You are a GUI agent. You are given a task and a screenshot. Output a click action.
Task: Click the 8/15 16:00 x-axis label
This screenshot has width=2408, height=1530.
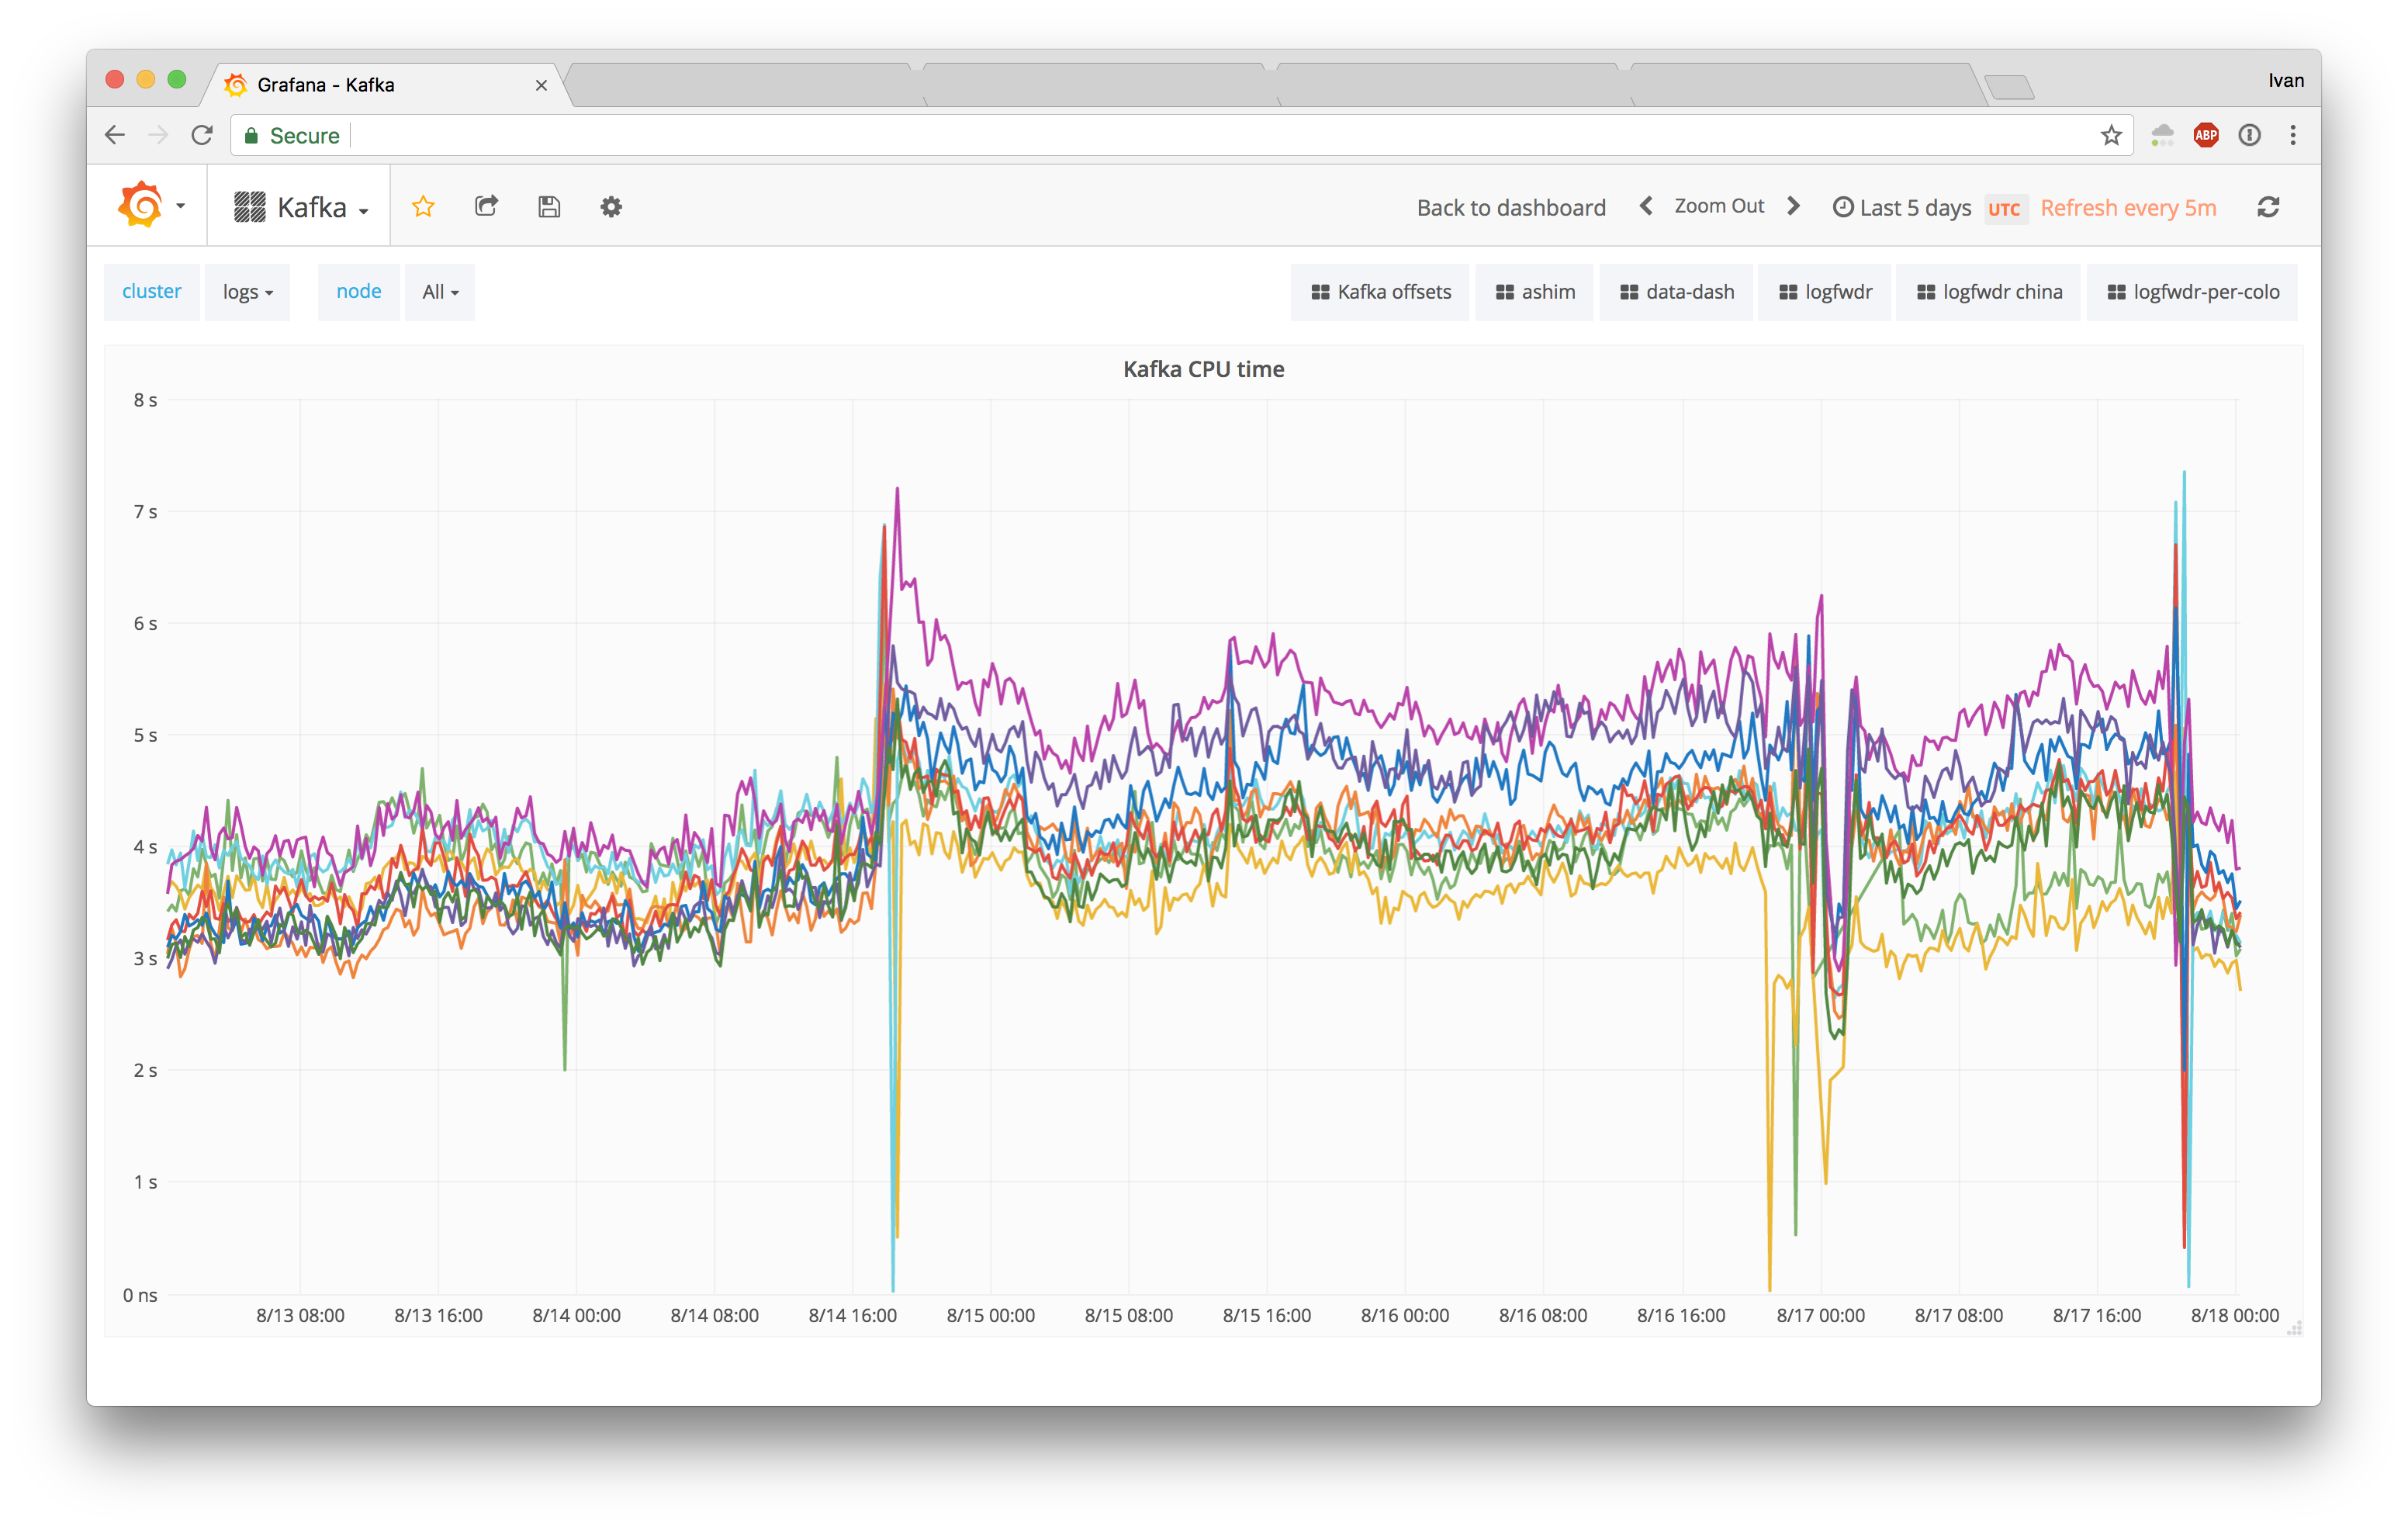1266,1315
